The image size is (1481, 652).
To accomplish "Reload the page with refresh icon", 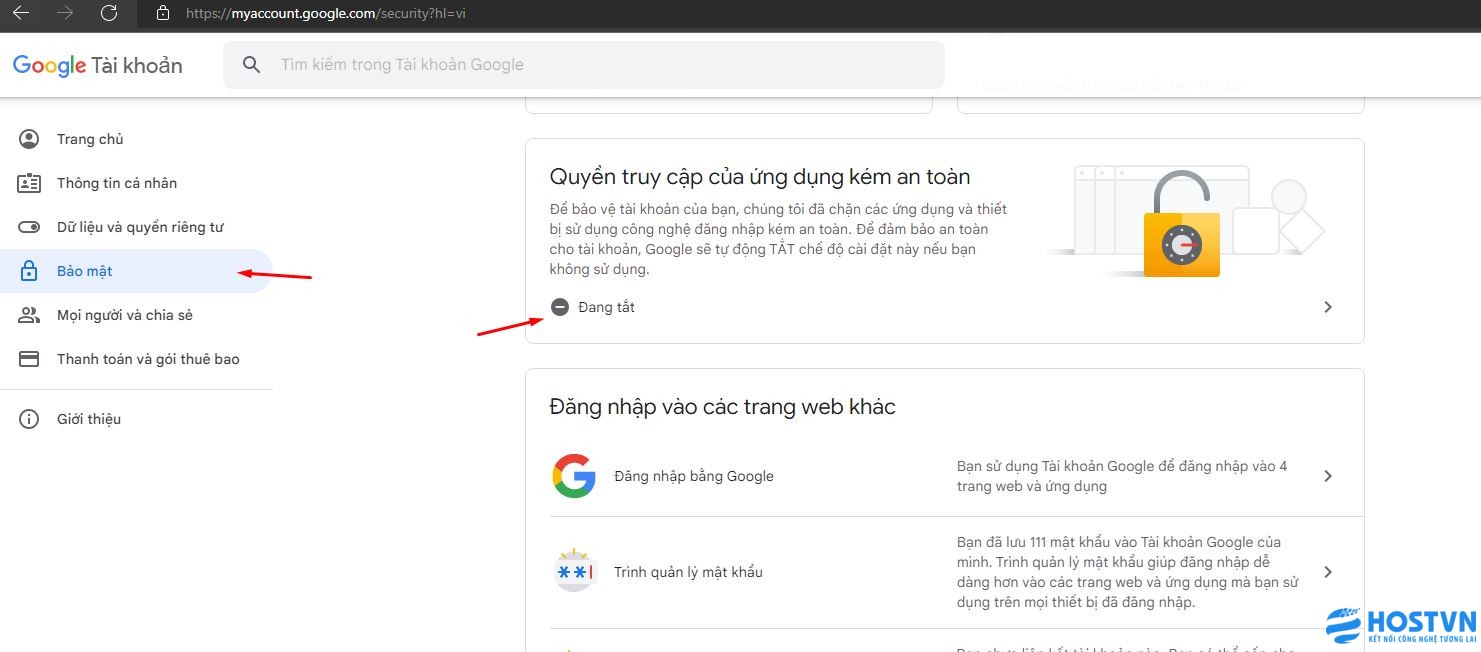I will pos(109,13).
